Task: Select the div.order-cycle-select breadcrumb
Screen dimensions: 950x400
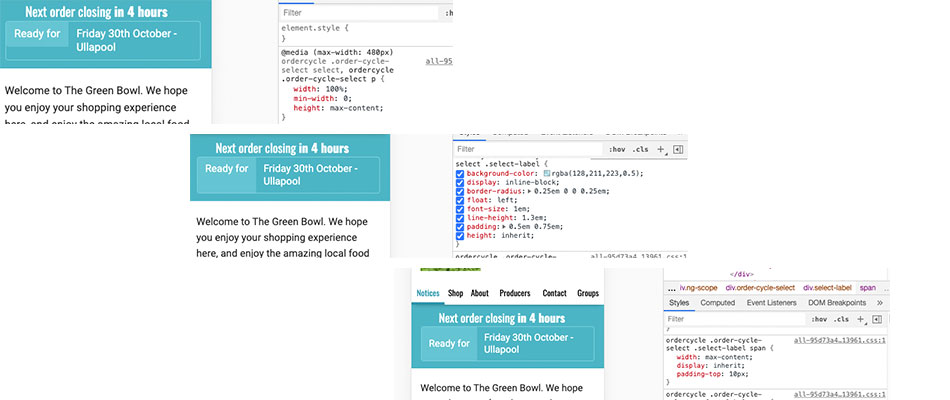Action: pyautogui.click(x=760, y=288)
